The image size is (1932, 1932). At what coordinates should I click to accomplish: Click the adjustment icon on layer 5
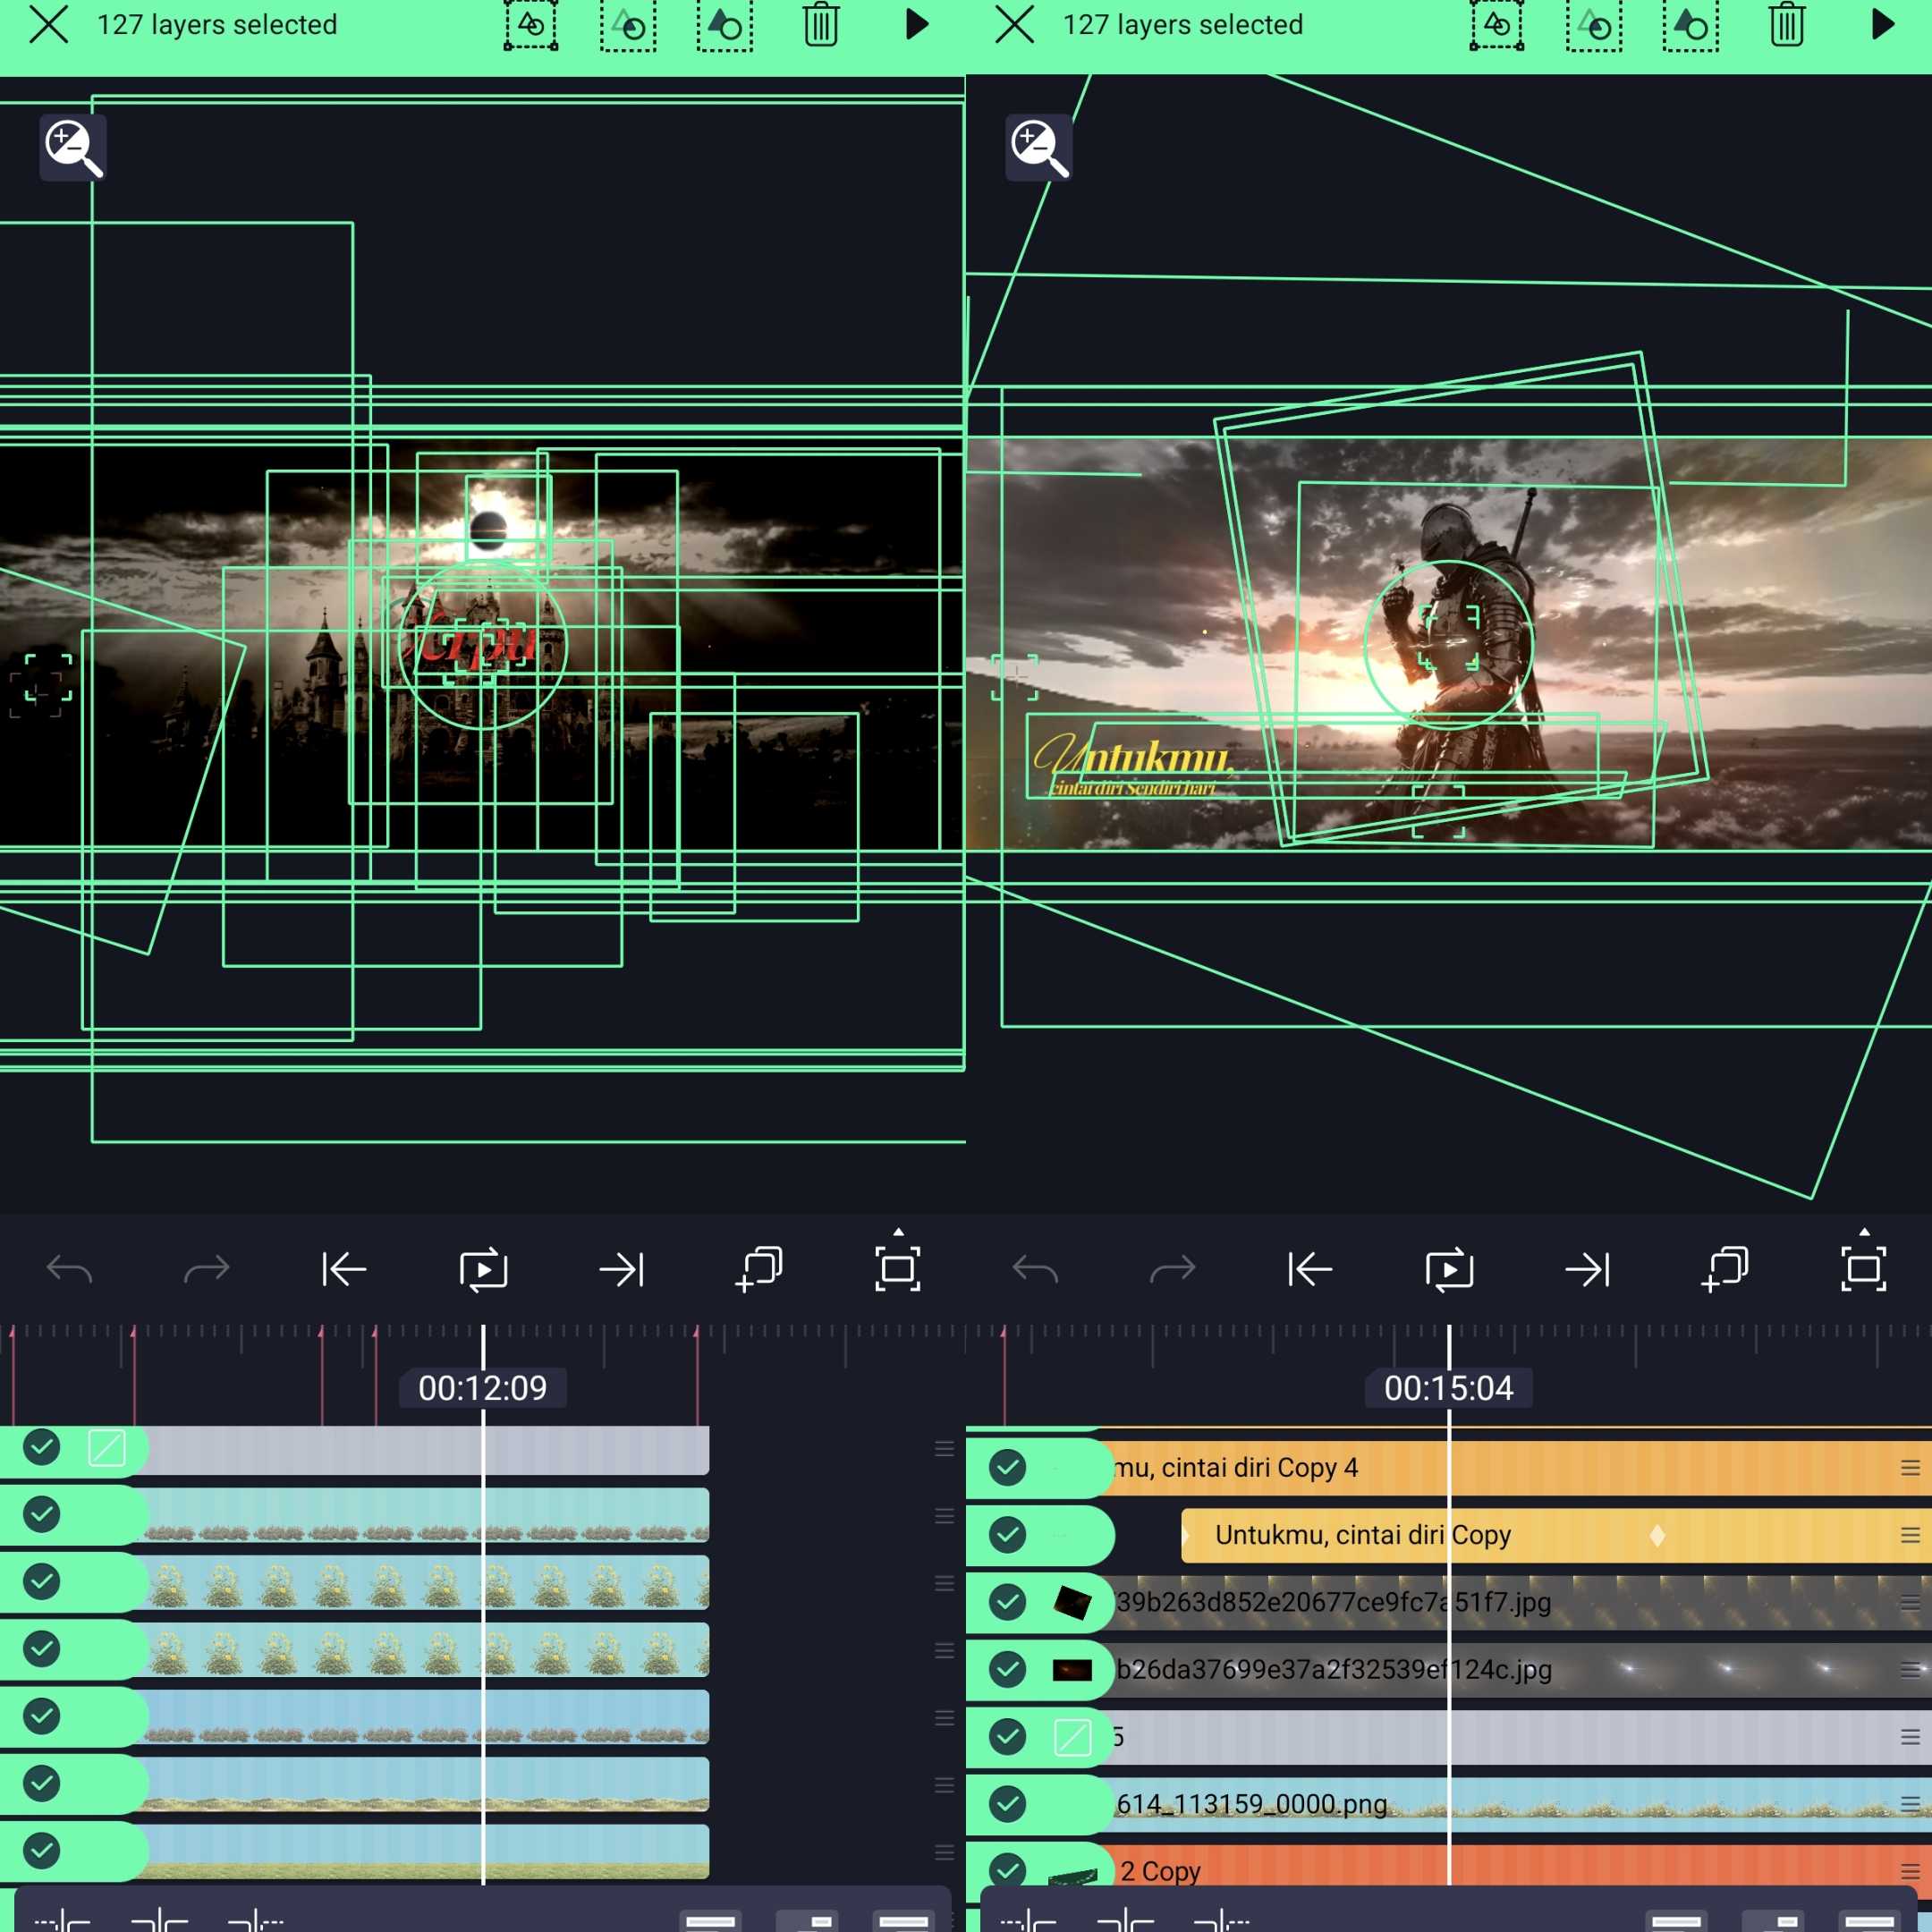click(x=1073, y=1737)
